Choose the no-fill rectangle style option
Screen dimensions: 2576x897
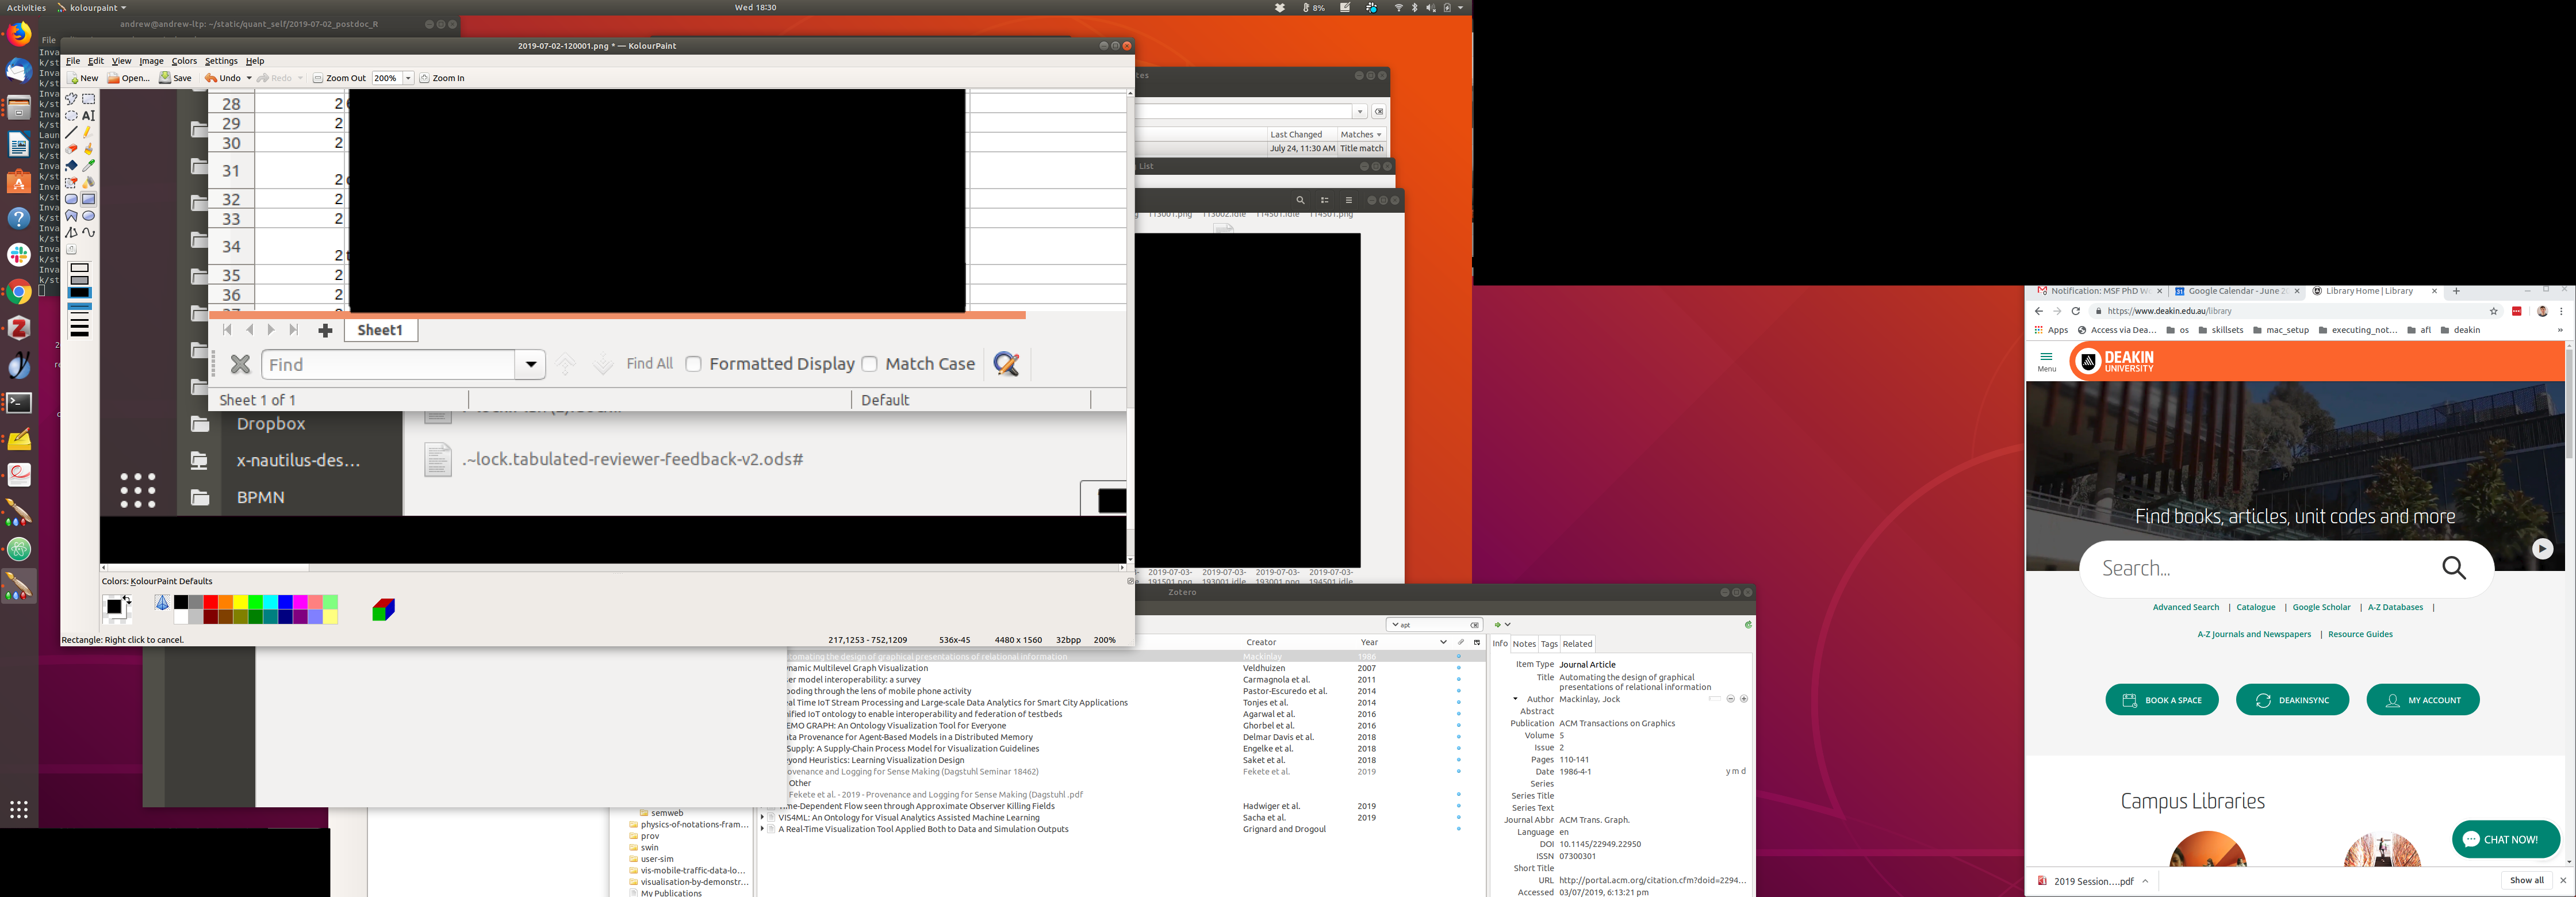tap(80, 267)
